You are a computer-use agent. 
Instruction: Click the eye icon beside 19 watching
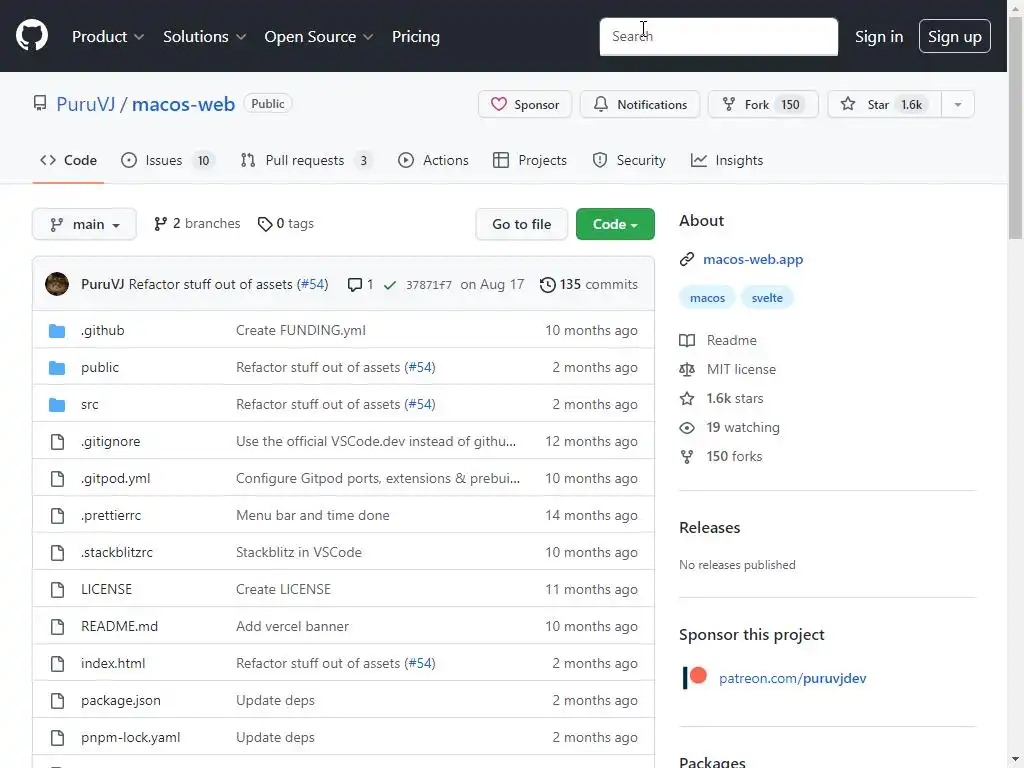(x=687, y=428)
